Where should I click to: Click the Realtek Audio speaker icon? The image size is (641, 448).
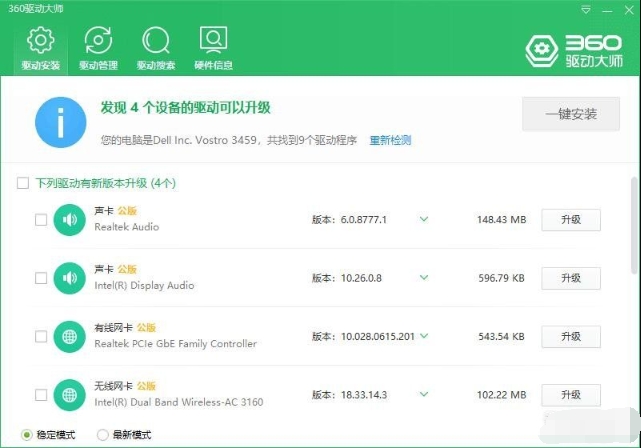coord(69,220)
